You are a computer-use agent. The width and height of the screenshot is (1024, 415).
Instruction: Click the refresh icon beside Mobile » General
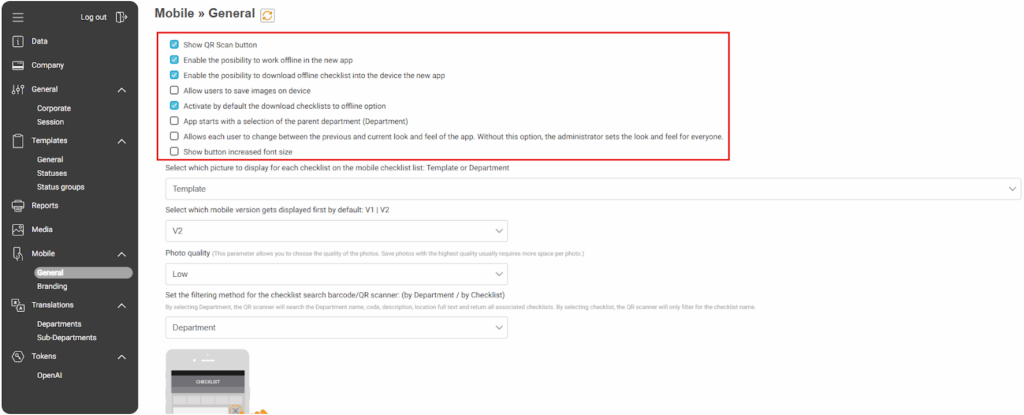click(x=267, y=15)
